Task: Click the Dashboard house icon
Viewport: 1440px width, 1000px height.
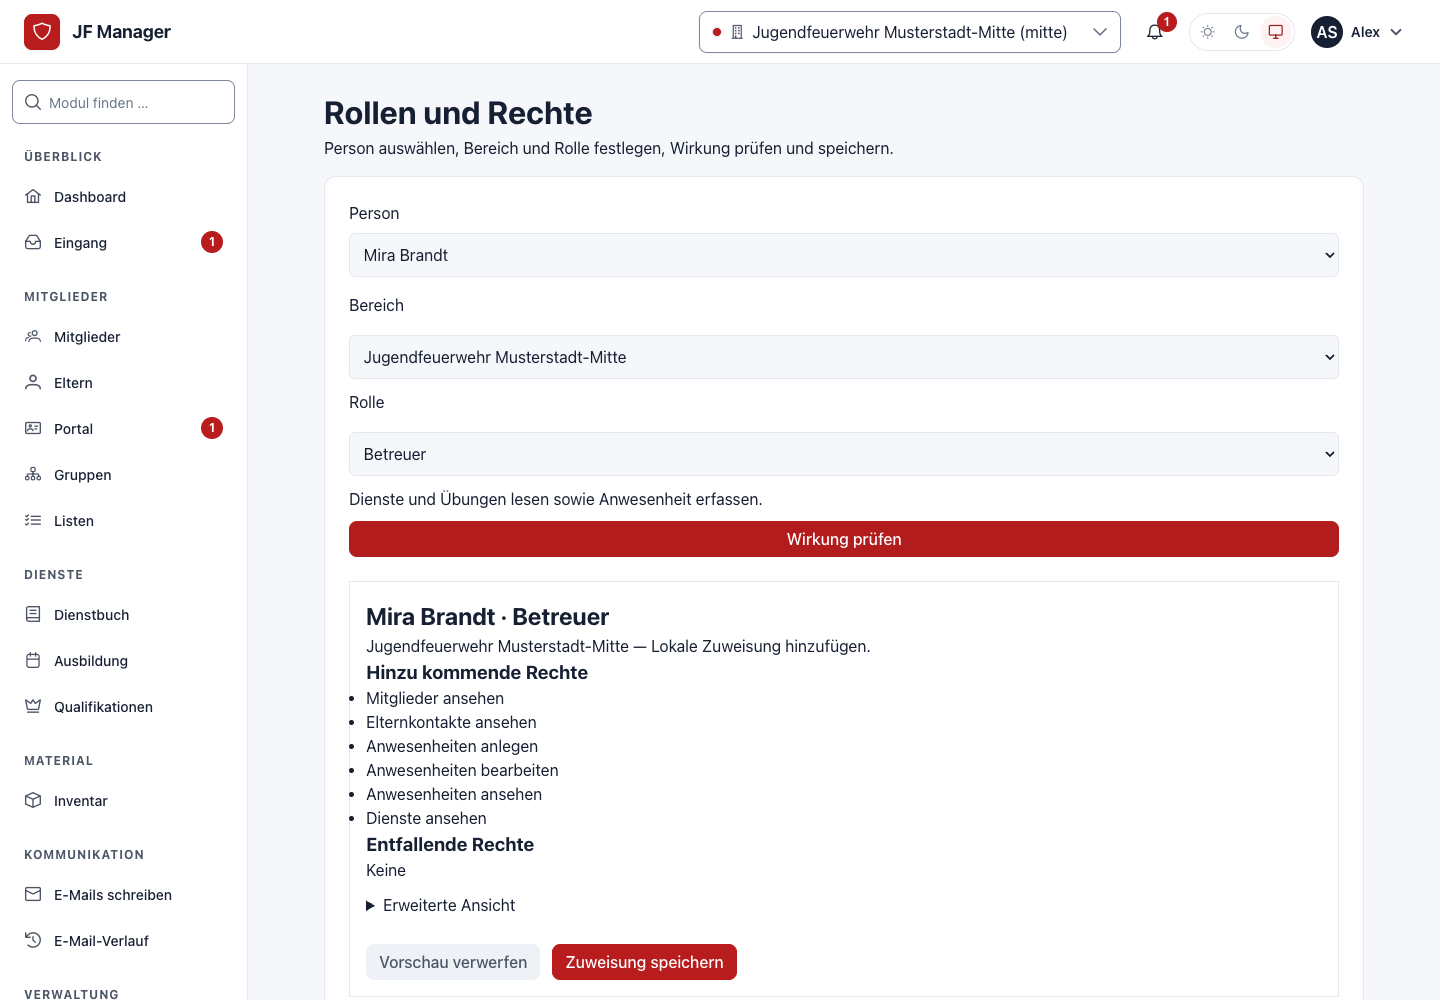Action: (33, 196)
